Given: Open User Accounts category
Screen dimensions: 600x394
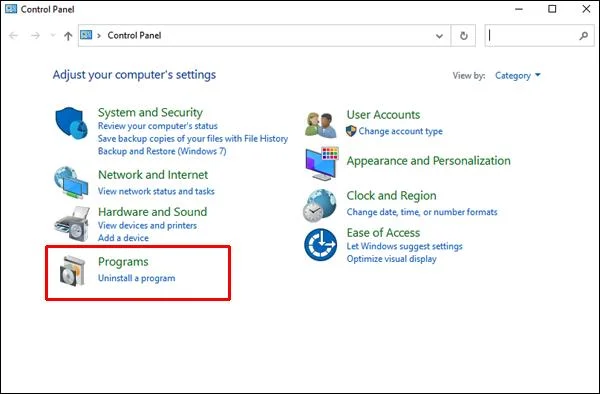Looking at the screenshot, I should click(383, 115).
